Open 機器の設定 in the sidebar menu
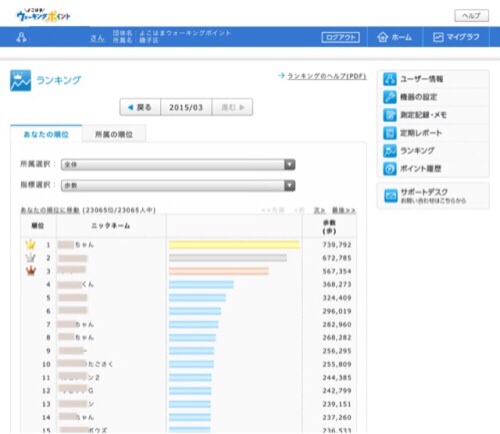This screenshot has width=500, height=434. 433,97
